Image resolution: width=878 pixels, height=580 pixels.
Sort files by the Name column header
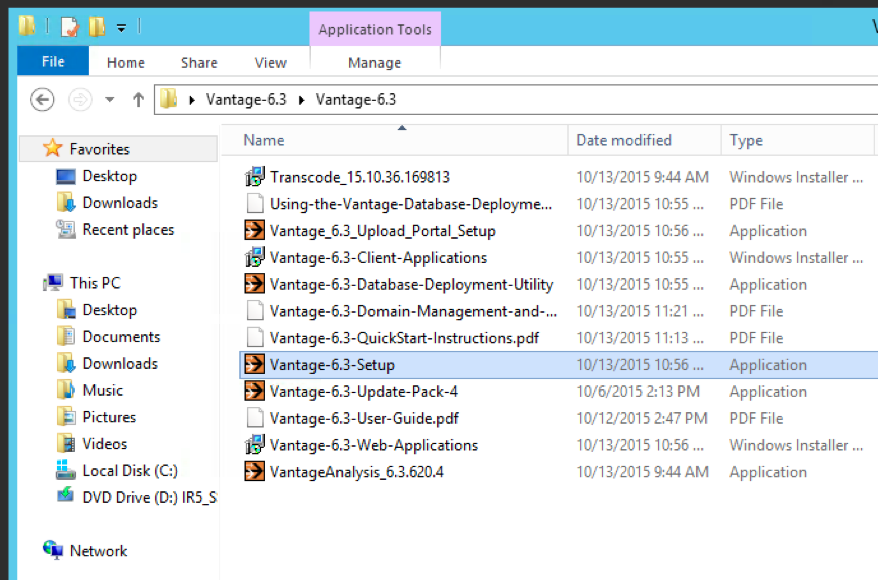pyautogui.click(x=395, y=140)
